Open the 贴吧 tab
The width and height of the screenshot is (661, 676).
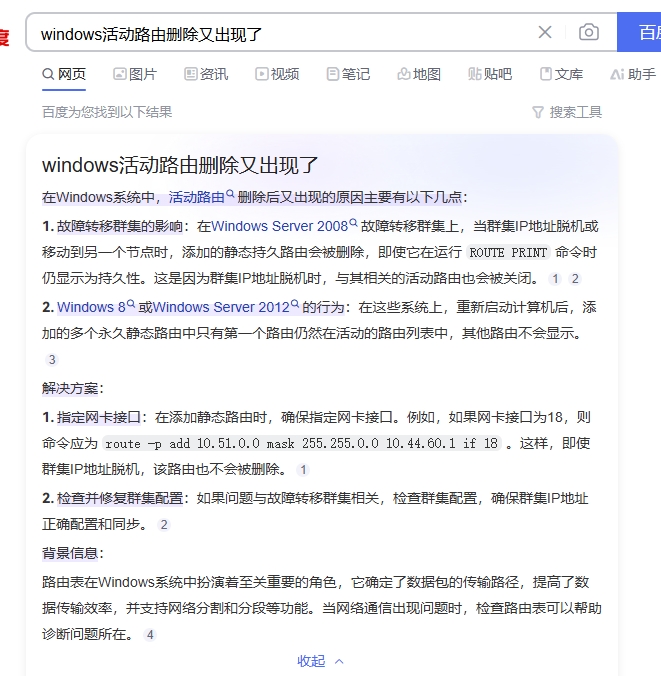(490, 74)
